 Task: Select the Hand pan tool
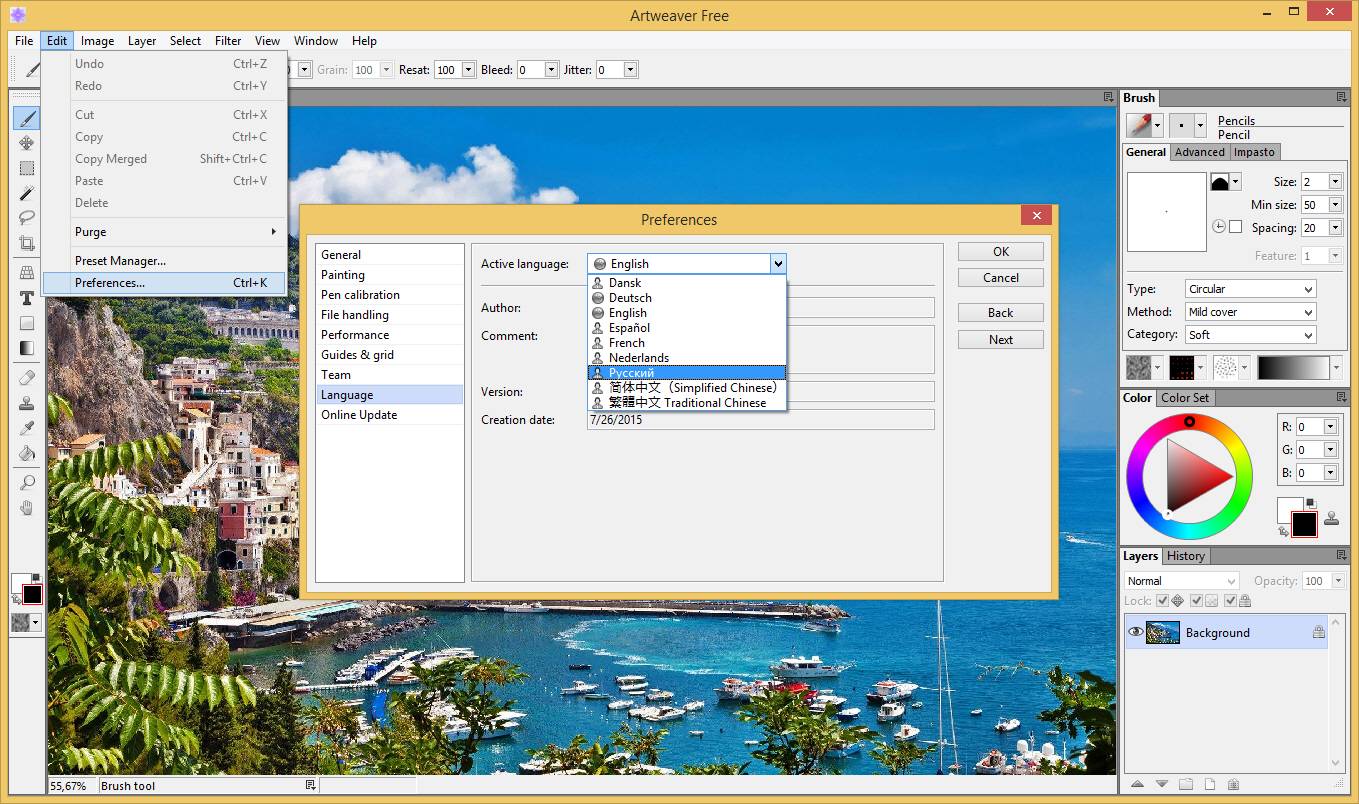[27, 508]
